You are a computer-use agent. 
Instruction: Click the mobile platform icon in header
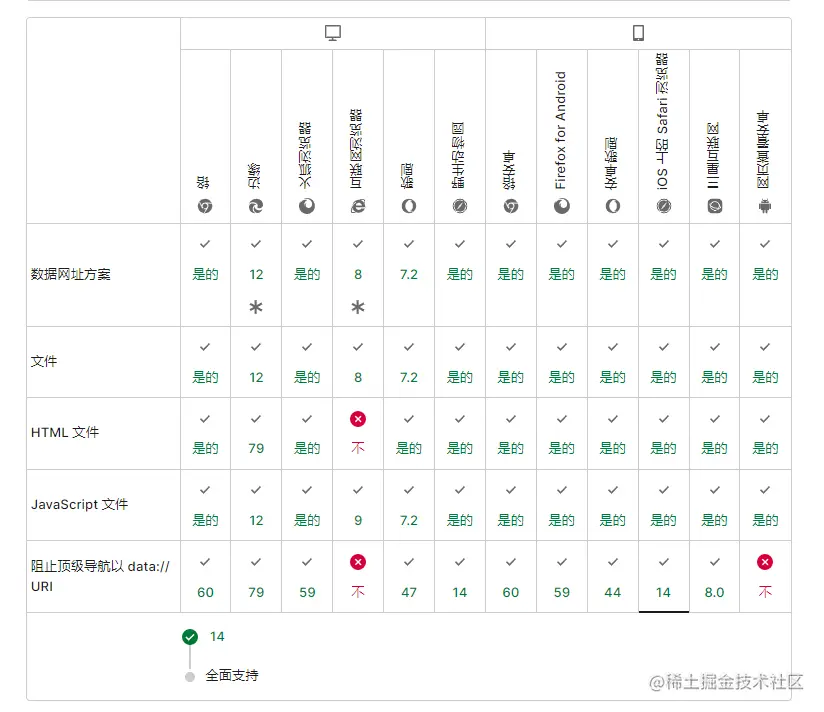(x=638, y=33)
